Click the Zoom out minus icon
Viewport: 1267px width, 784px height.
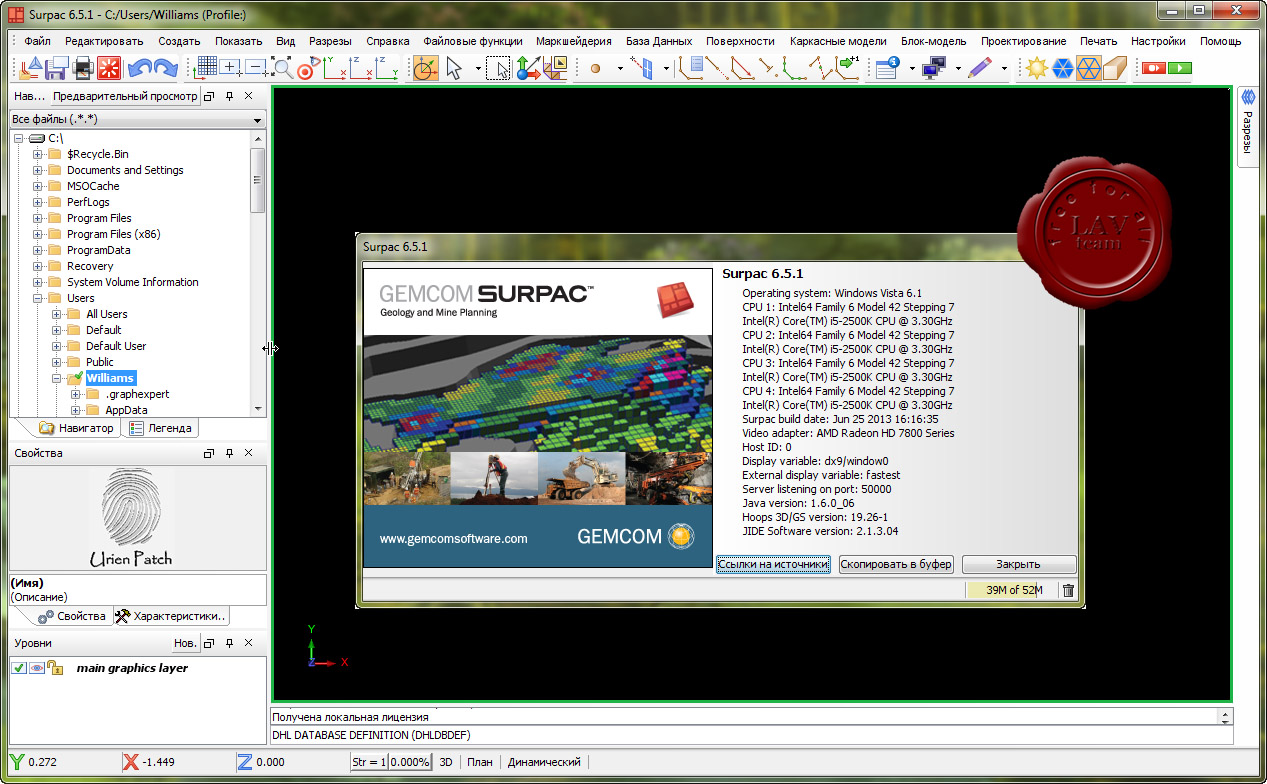257,68
